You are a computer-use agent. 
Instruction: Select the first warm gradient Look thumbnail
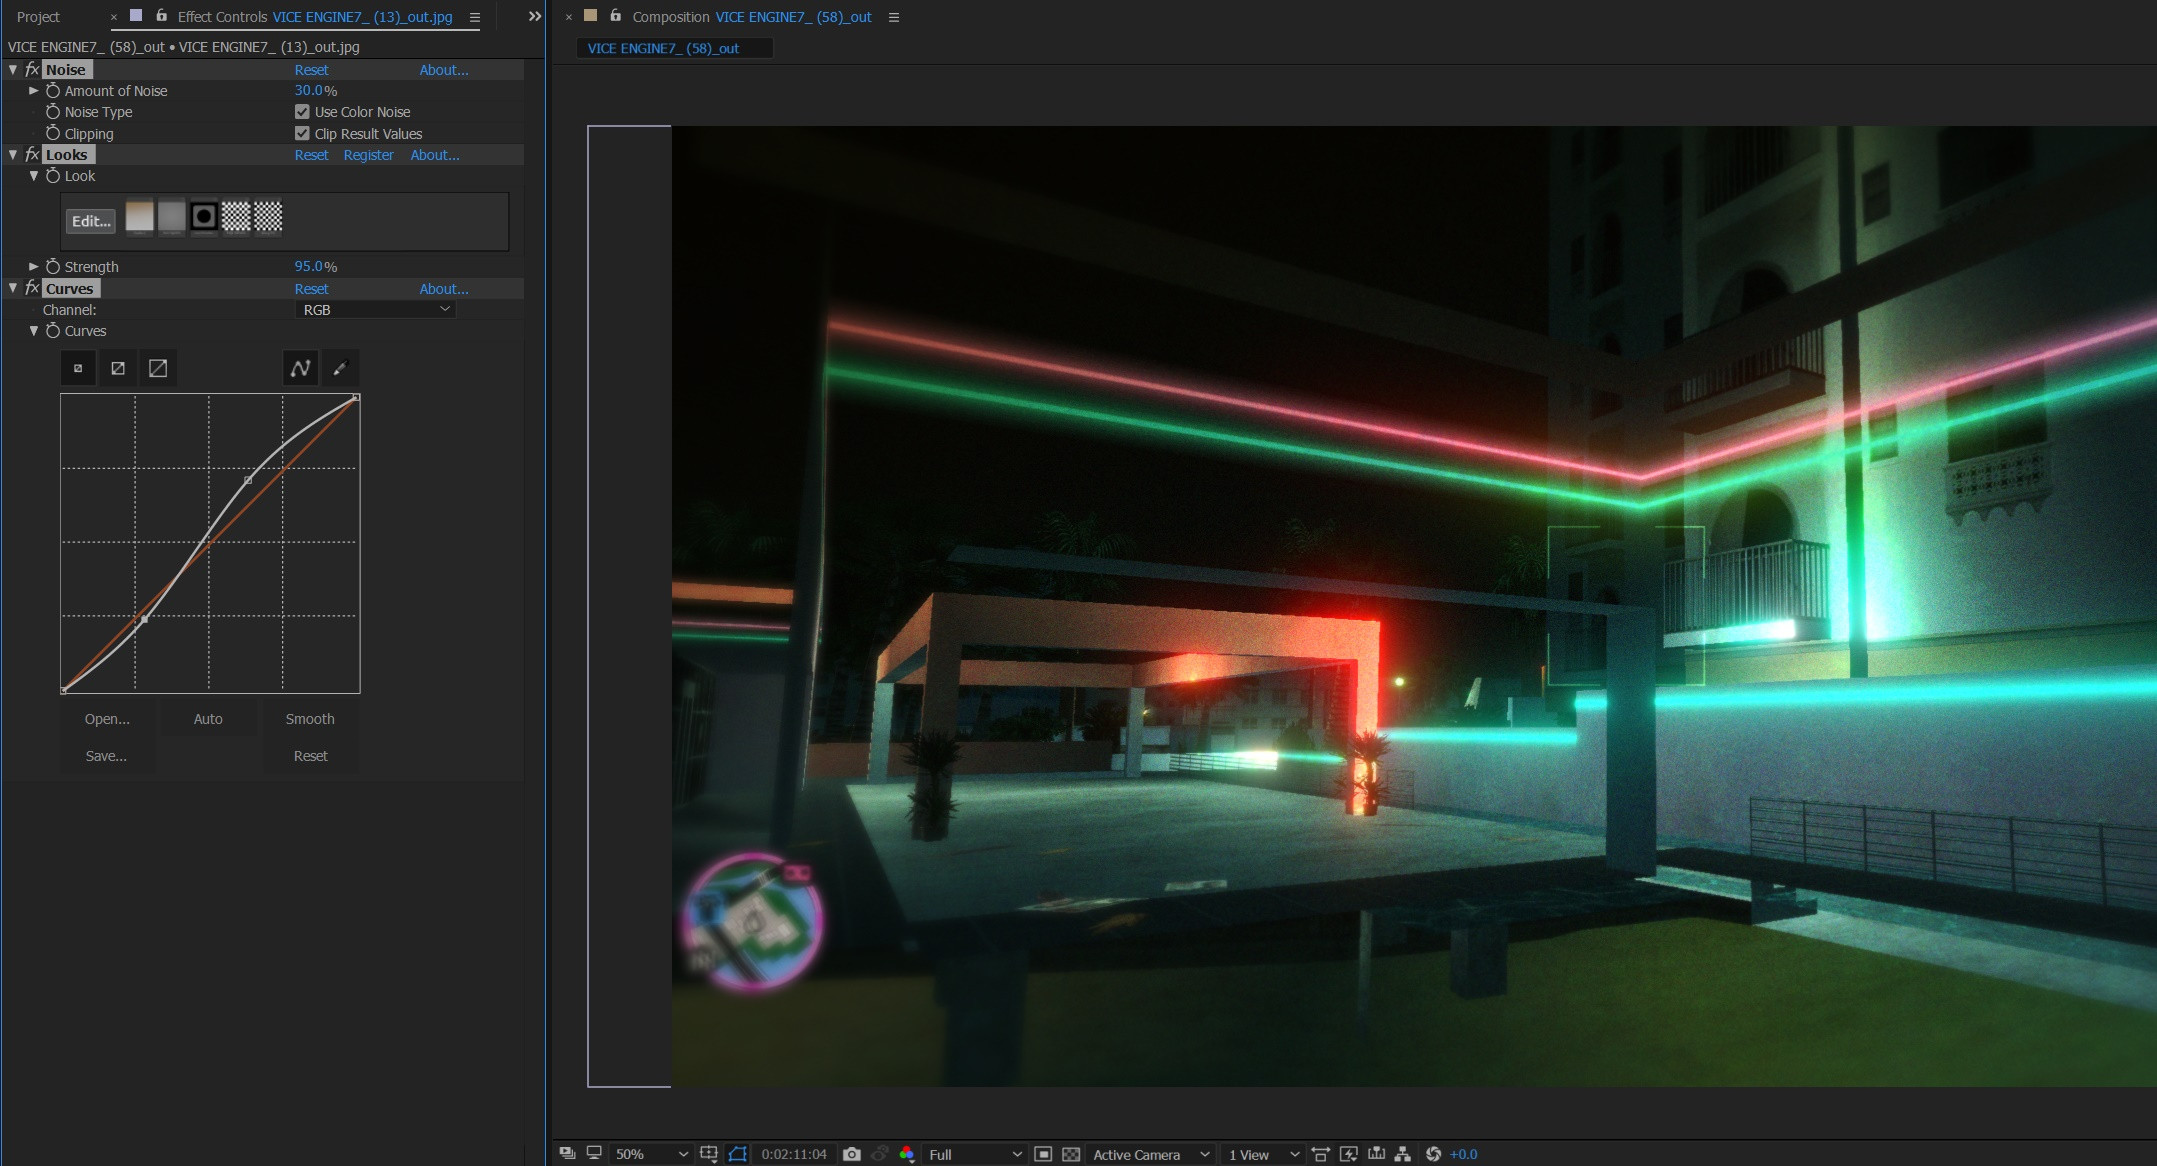click(x=139, y=217)
